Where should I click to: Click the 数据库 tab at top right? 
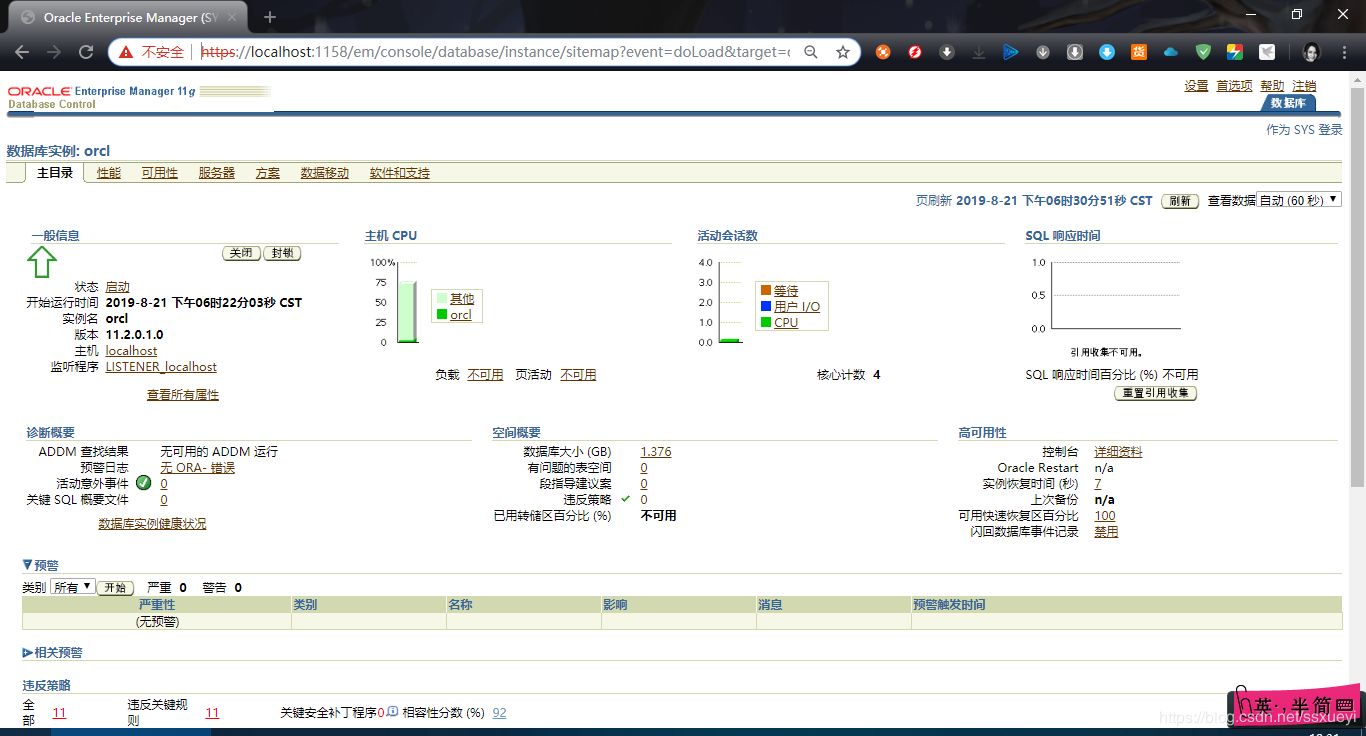(1288, 103)
